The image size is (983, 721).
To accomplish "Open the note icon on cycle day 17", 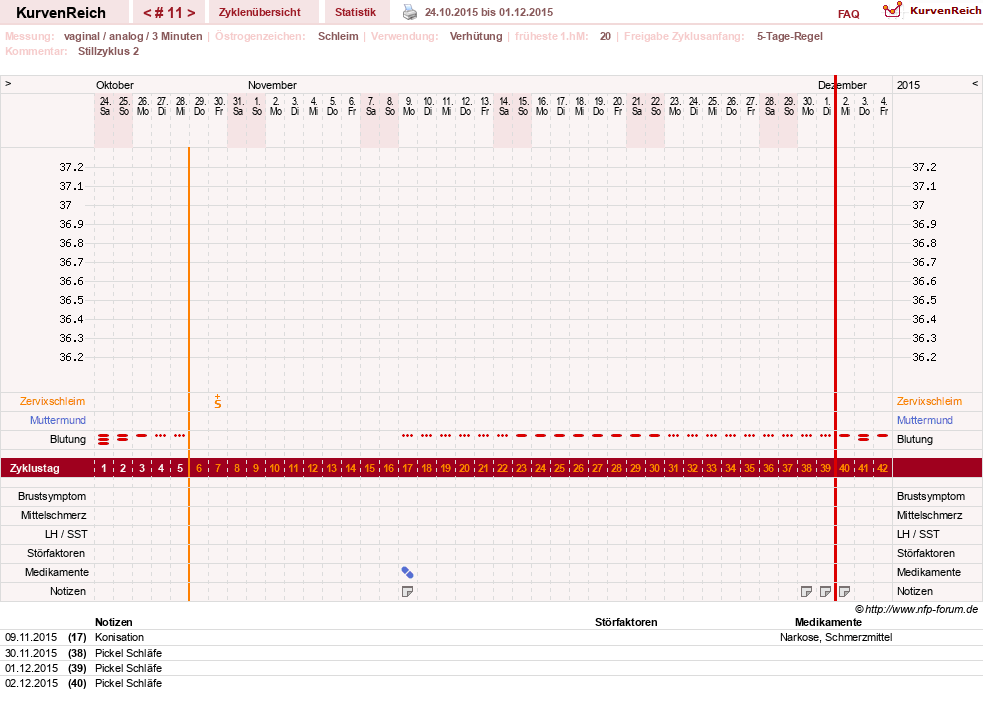I will 407,591.
